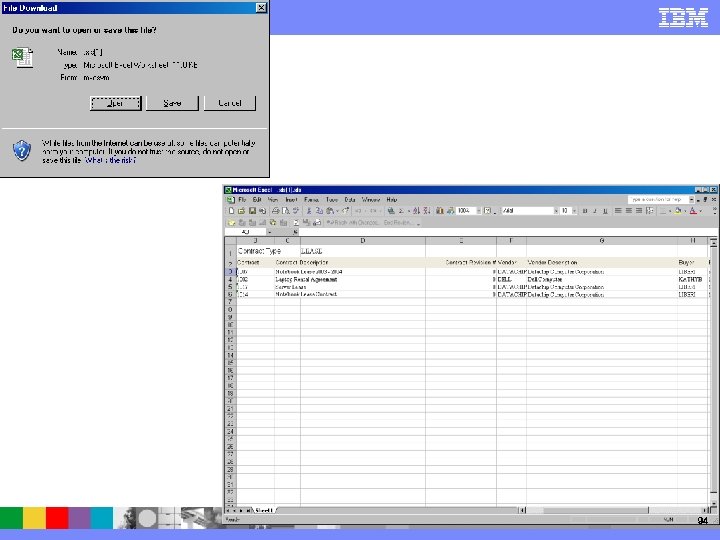Click the AutoSum sigma icon

401,211
